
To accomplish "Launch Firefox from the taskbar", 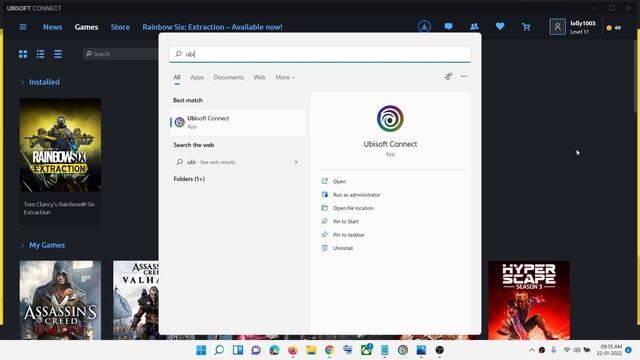I will click(x=293, y=350).
